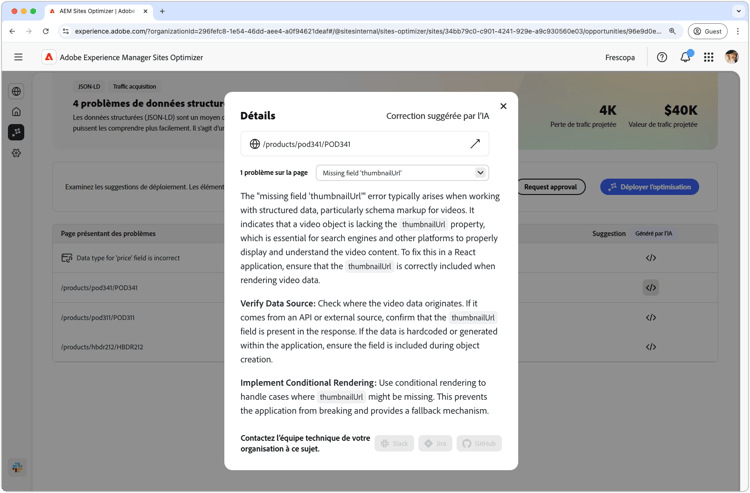The height and width of the screenshot is (493, 750).
Task: Click the Adobe logo icon
Action: (49, 57)
